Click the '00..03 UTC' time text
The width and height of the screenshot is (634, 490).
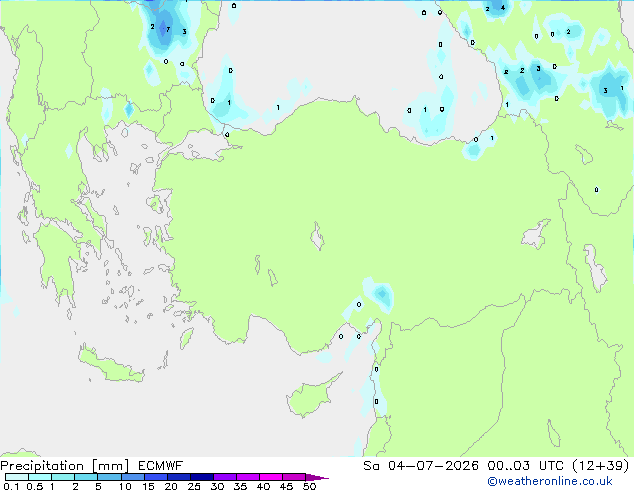[525, 466]
